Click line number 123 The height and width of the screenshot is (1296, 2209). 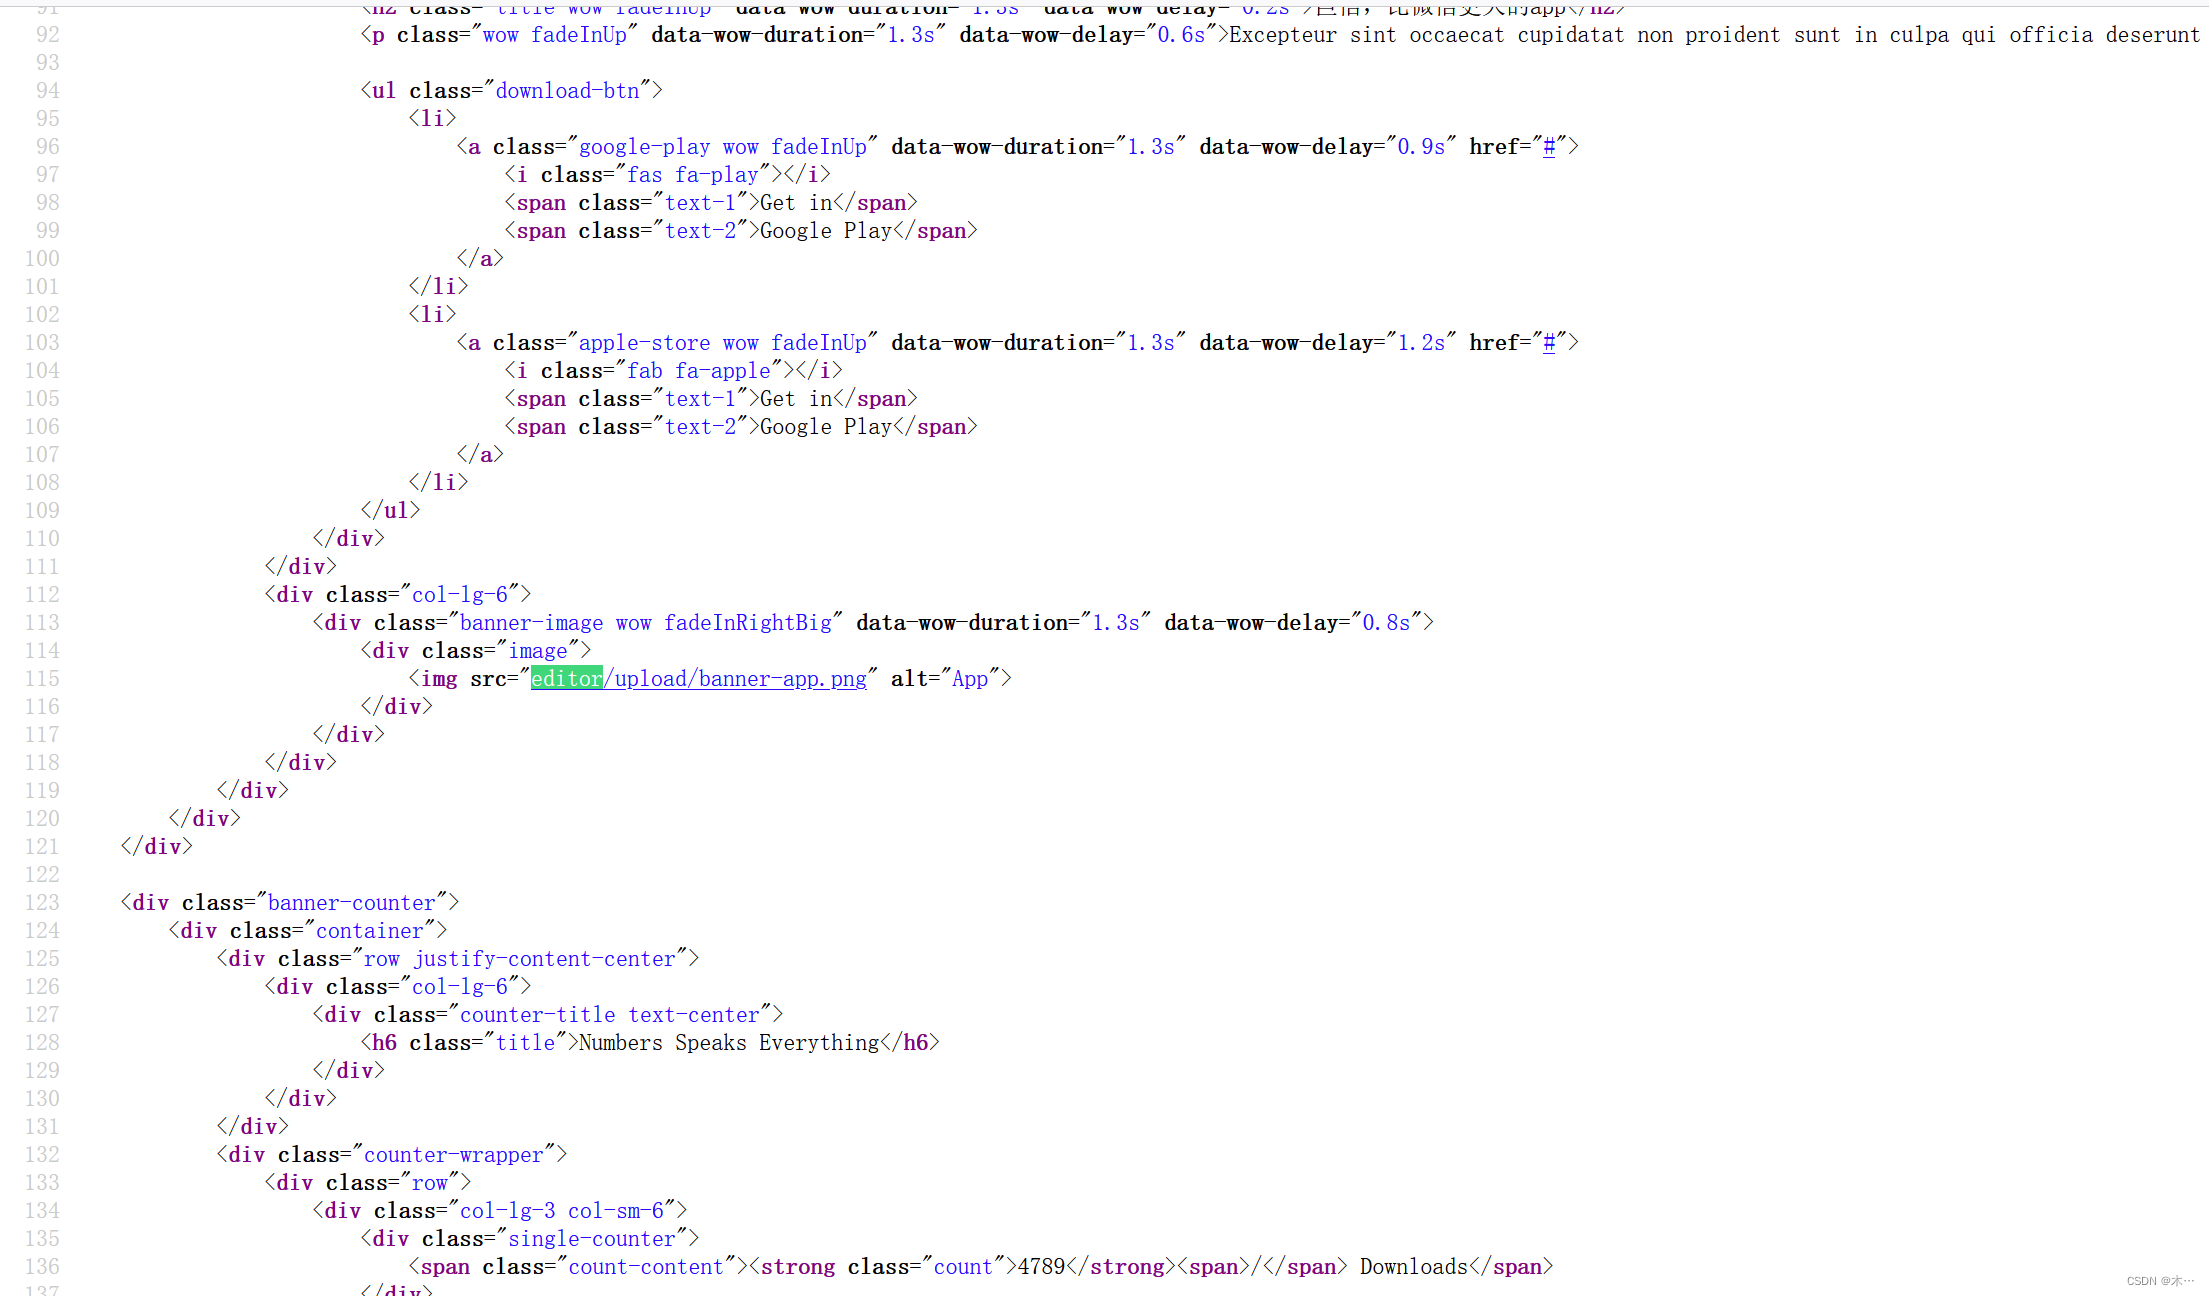pyautogui.click(x=42, y=903)
